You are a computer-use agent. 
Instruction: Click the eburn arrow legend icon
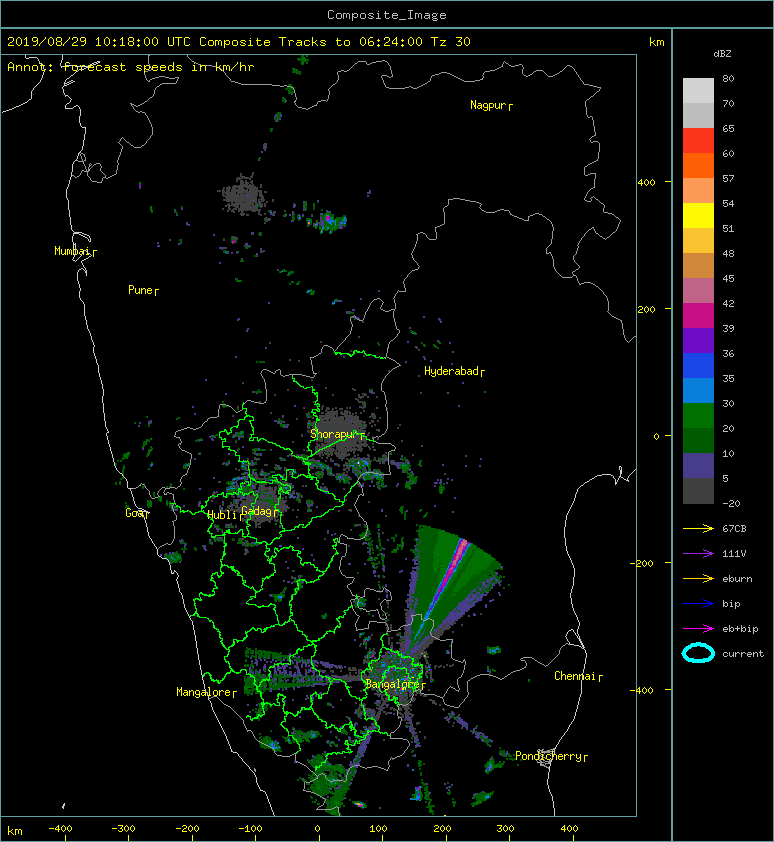tap(698, 579)
